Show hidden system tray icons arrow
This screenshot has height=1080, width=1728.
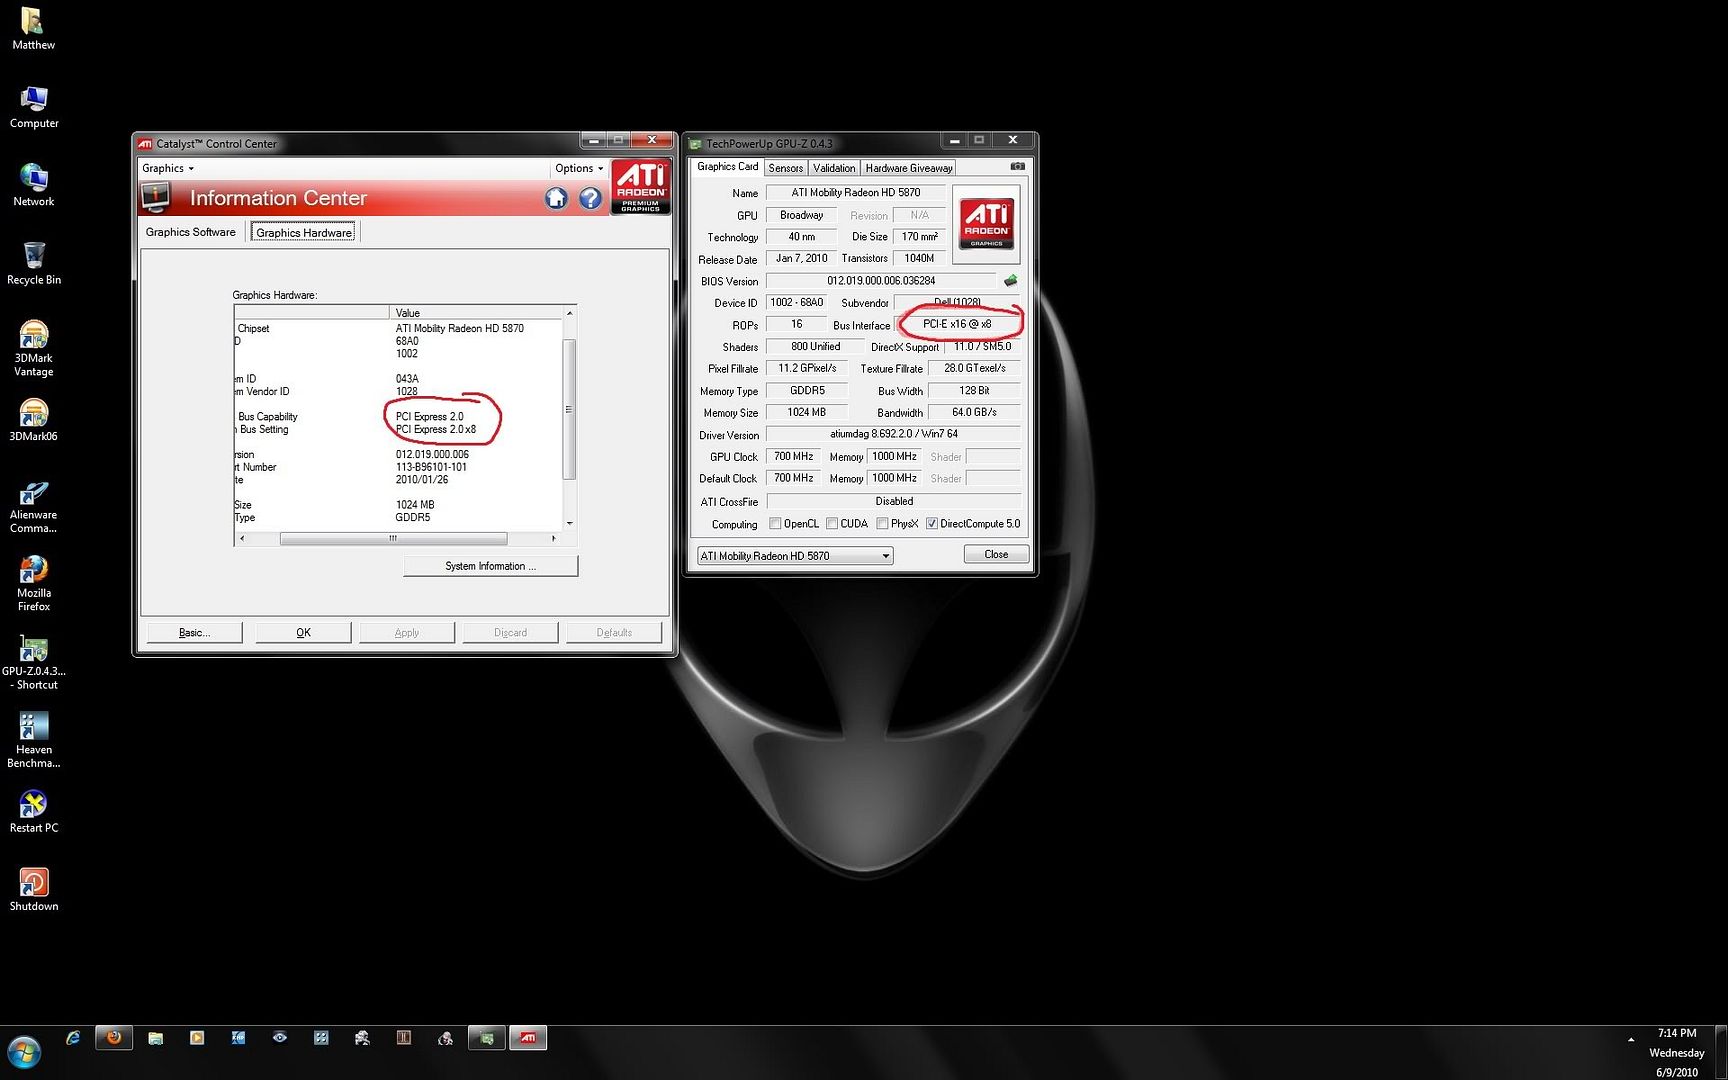pos(1631,1040)
